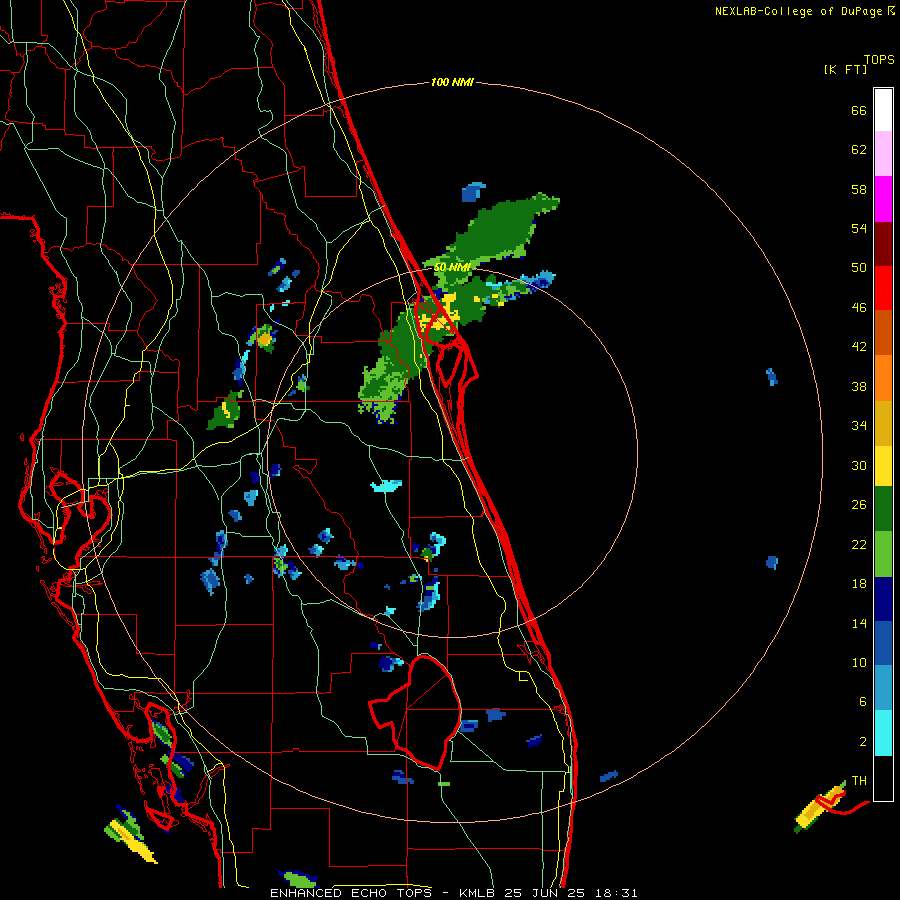The height and width of the screenshot is (900, 900).
Task: Click the '10' legend number
Action: [x=859, y=663]
